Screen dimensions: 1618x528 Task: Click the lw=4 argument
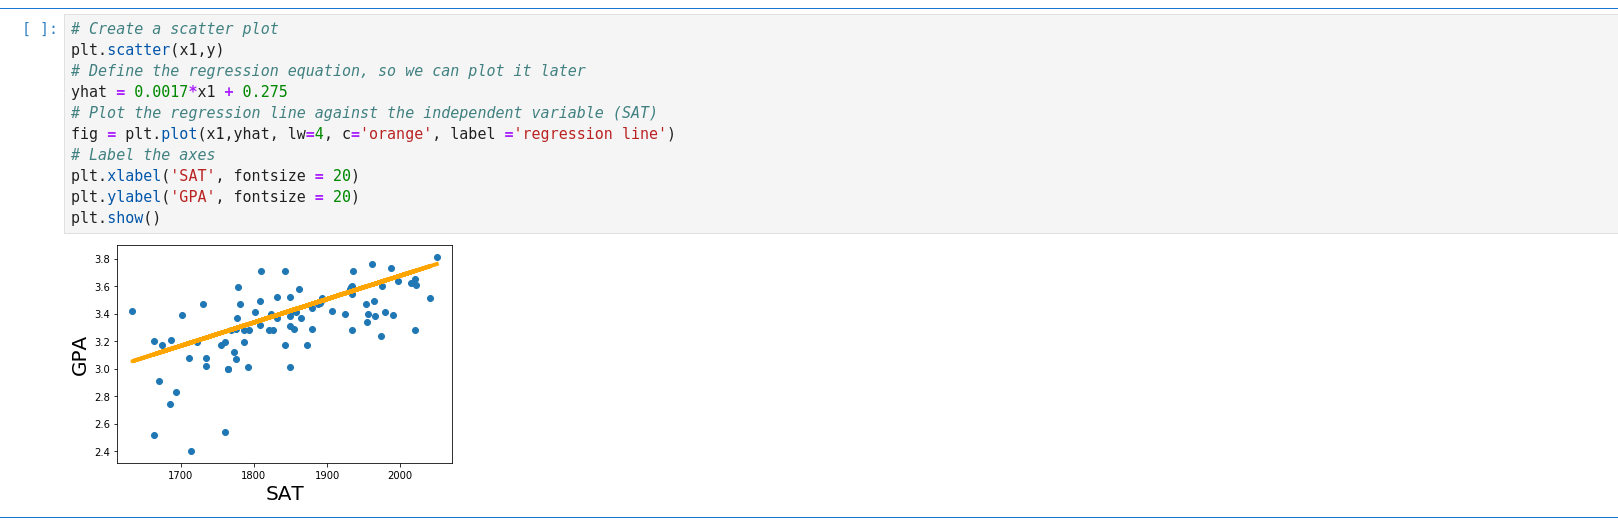(306, 134)
